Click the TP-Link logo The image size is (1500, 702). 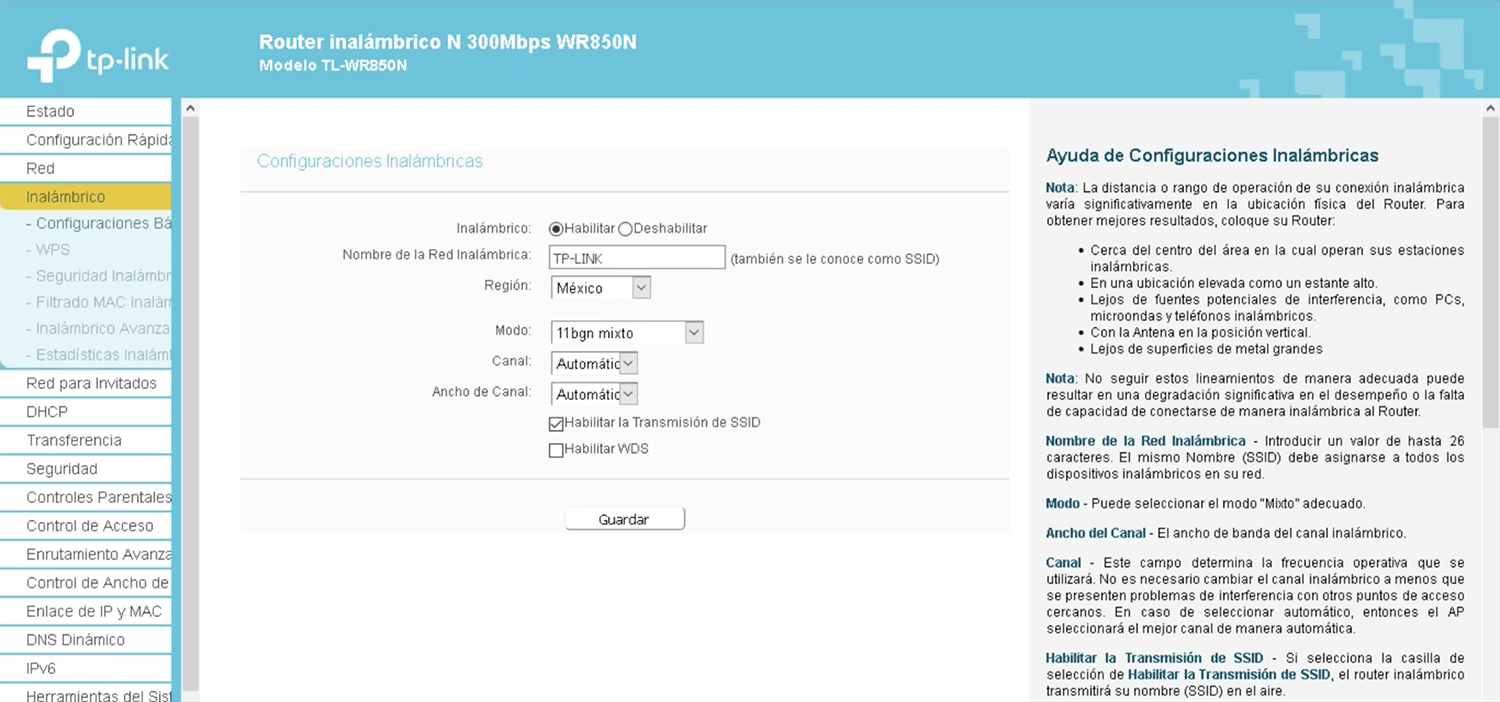pyautogui.click(x=97, y=56)
